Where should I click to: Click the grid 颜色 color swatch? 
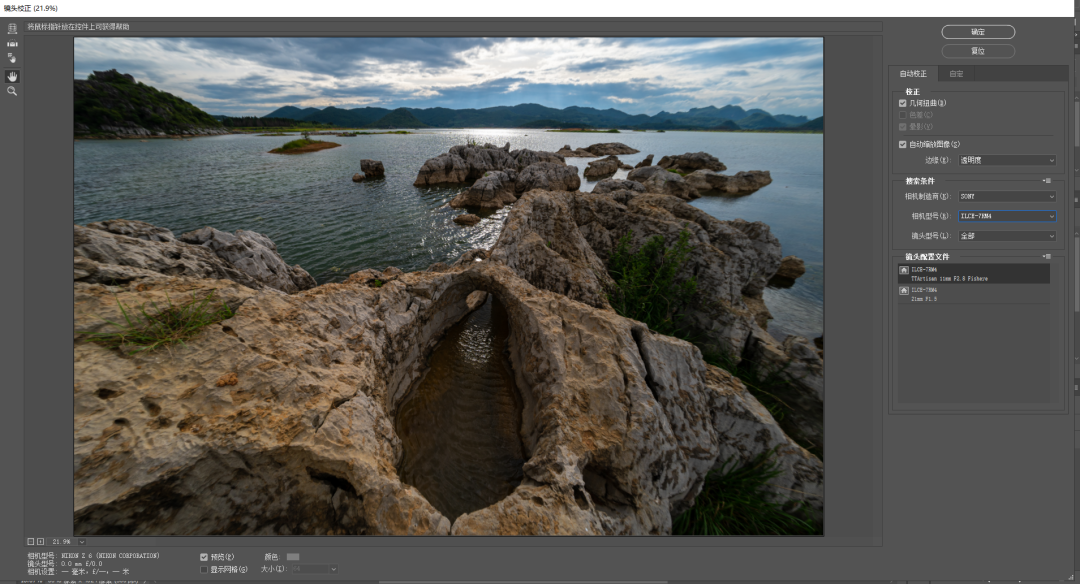(293, 556)
